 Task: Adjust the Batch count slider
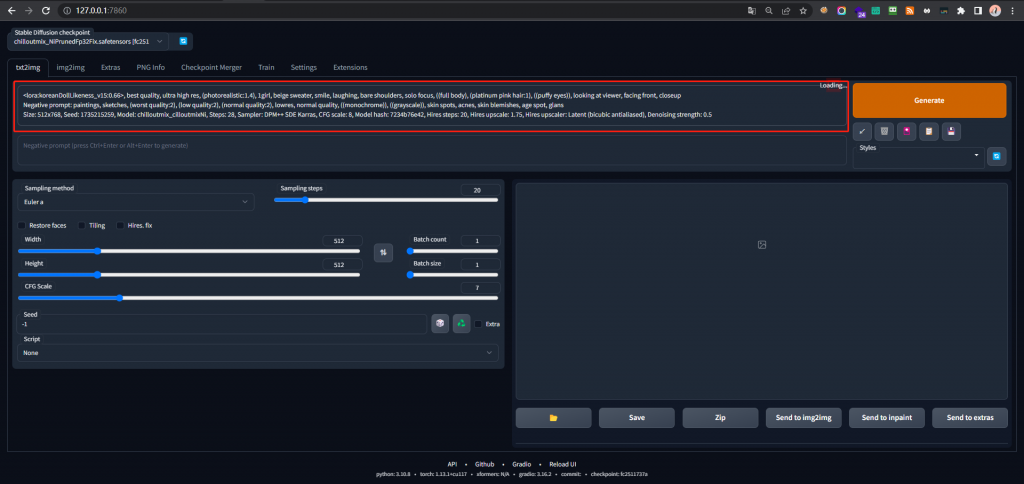click(x=453, y=251)
